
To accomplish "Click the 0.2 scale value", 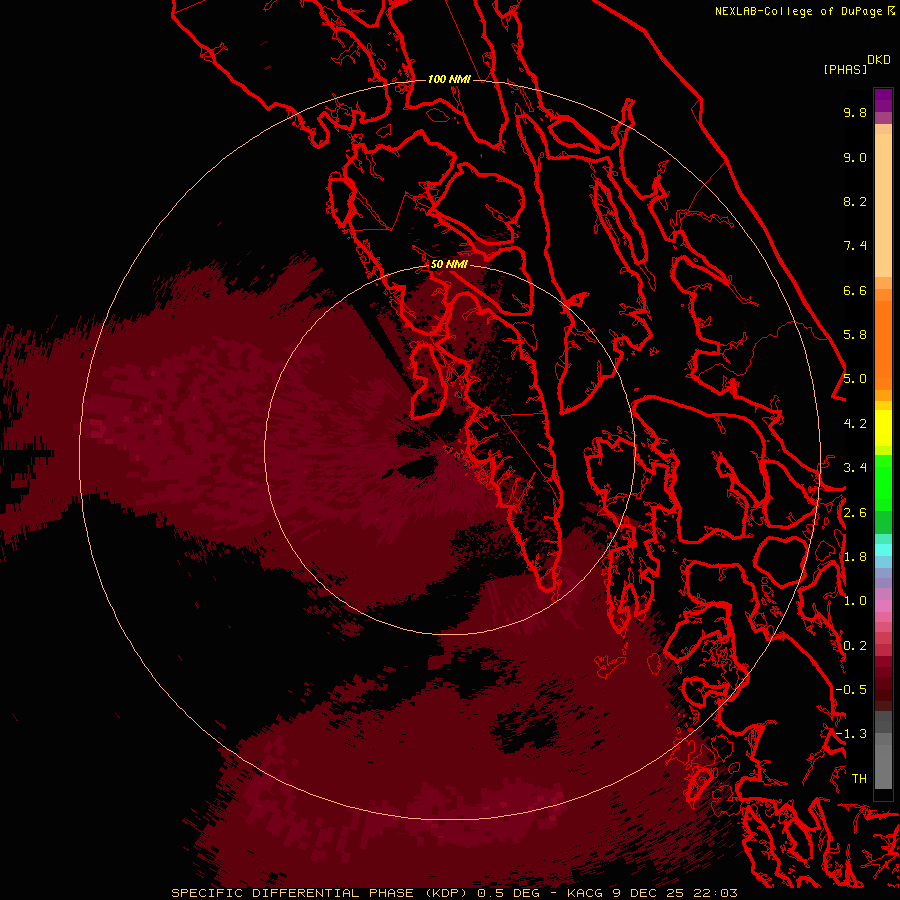I will pos(855,646).
